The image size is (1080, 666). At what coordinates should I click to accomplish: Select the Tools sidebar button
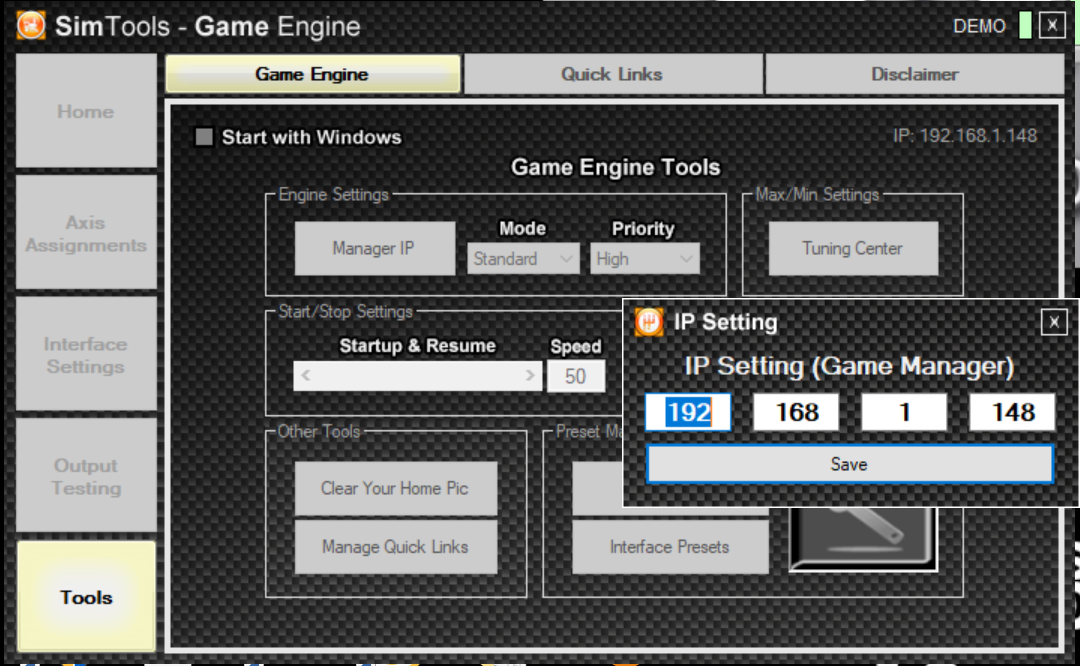click(x=86, y=596)
